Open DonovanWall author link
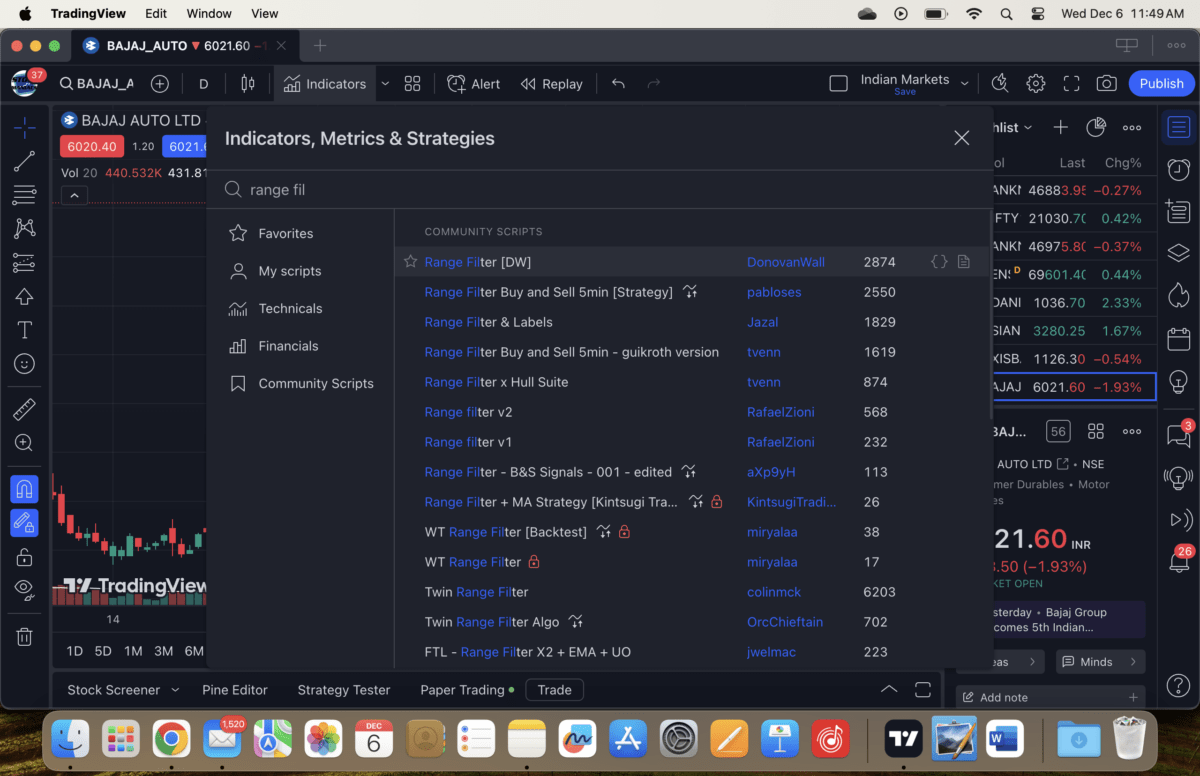This screenshot has height=776, width=1200. click(785, 262)
